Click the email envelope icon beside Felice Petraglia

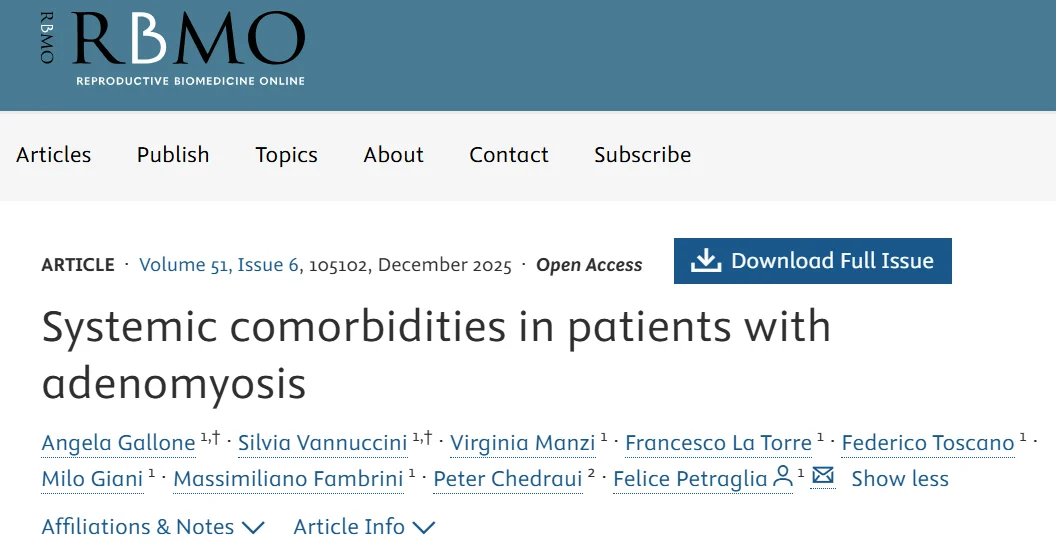tap(823, 476)
